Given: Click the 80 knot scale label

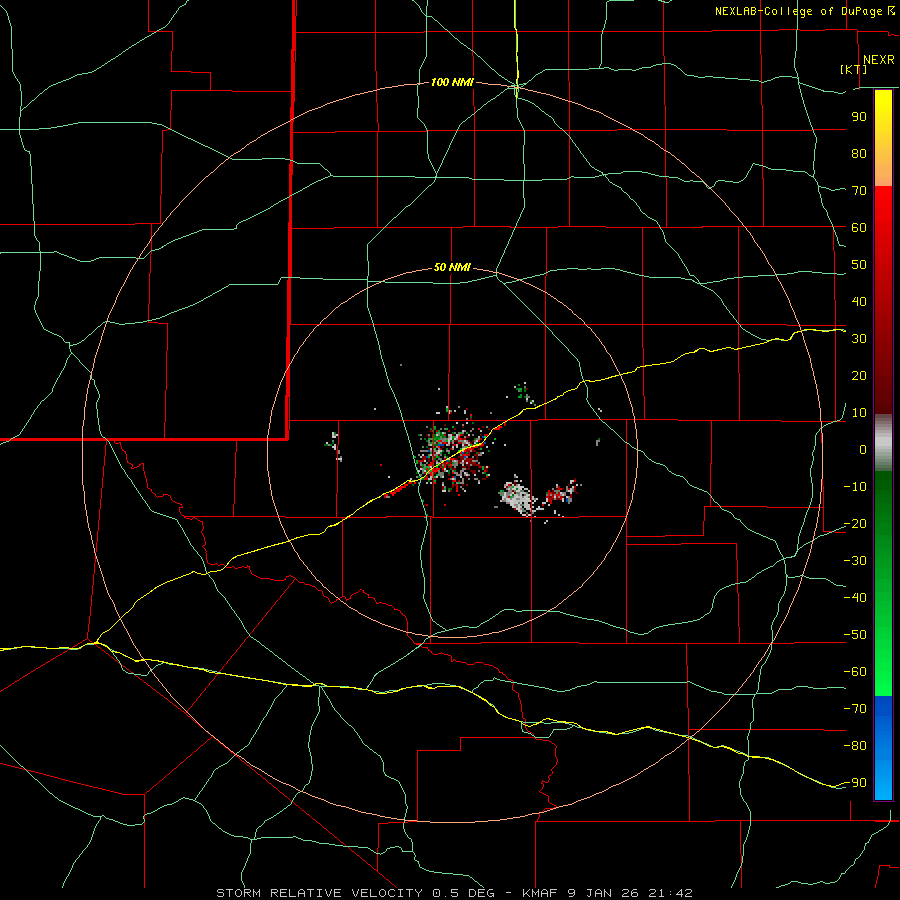Looking at the screenshot, I should coord(859,154).
